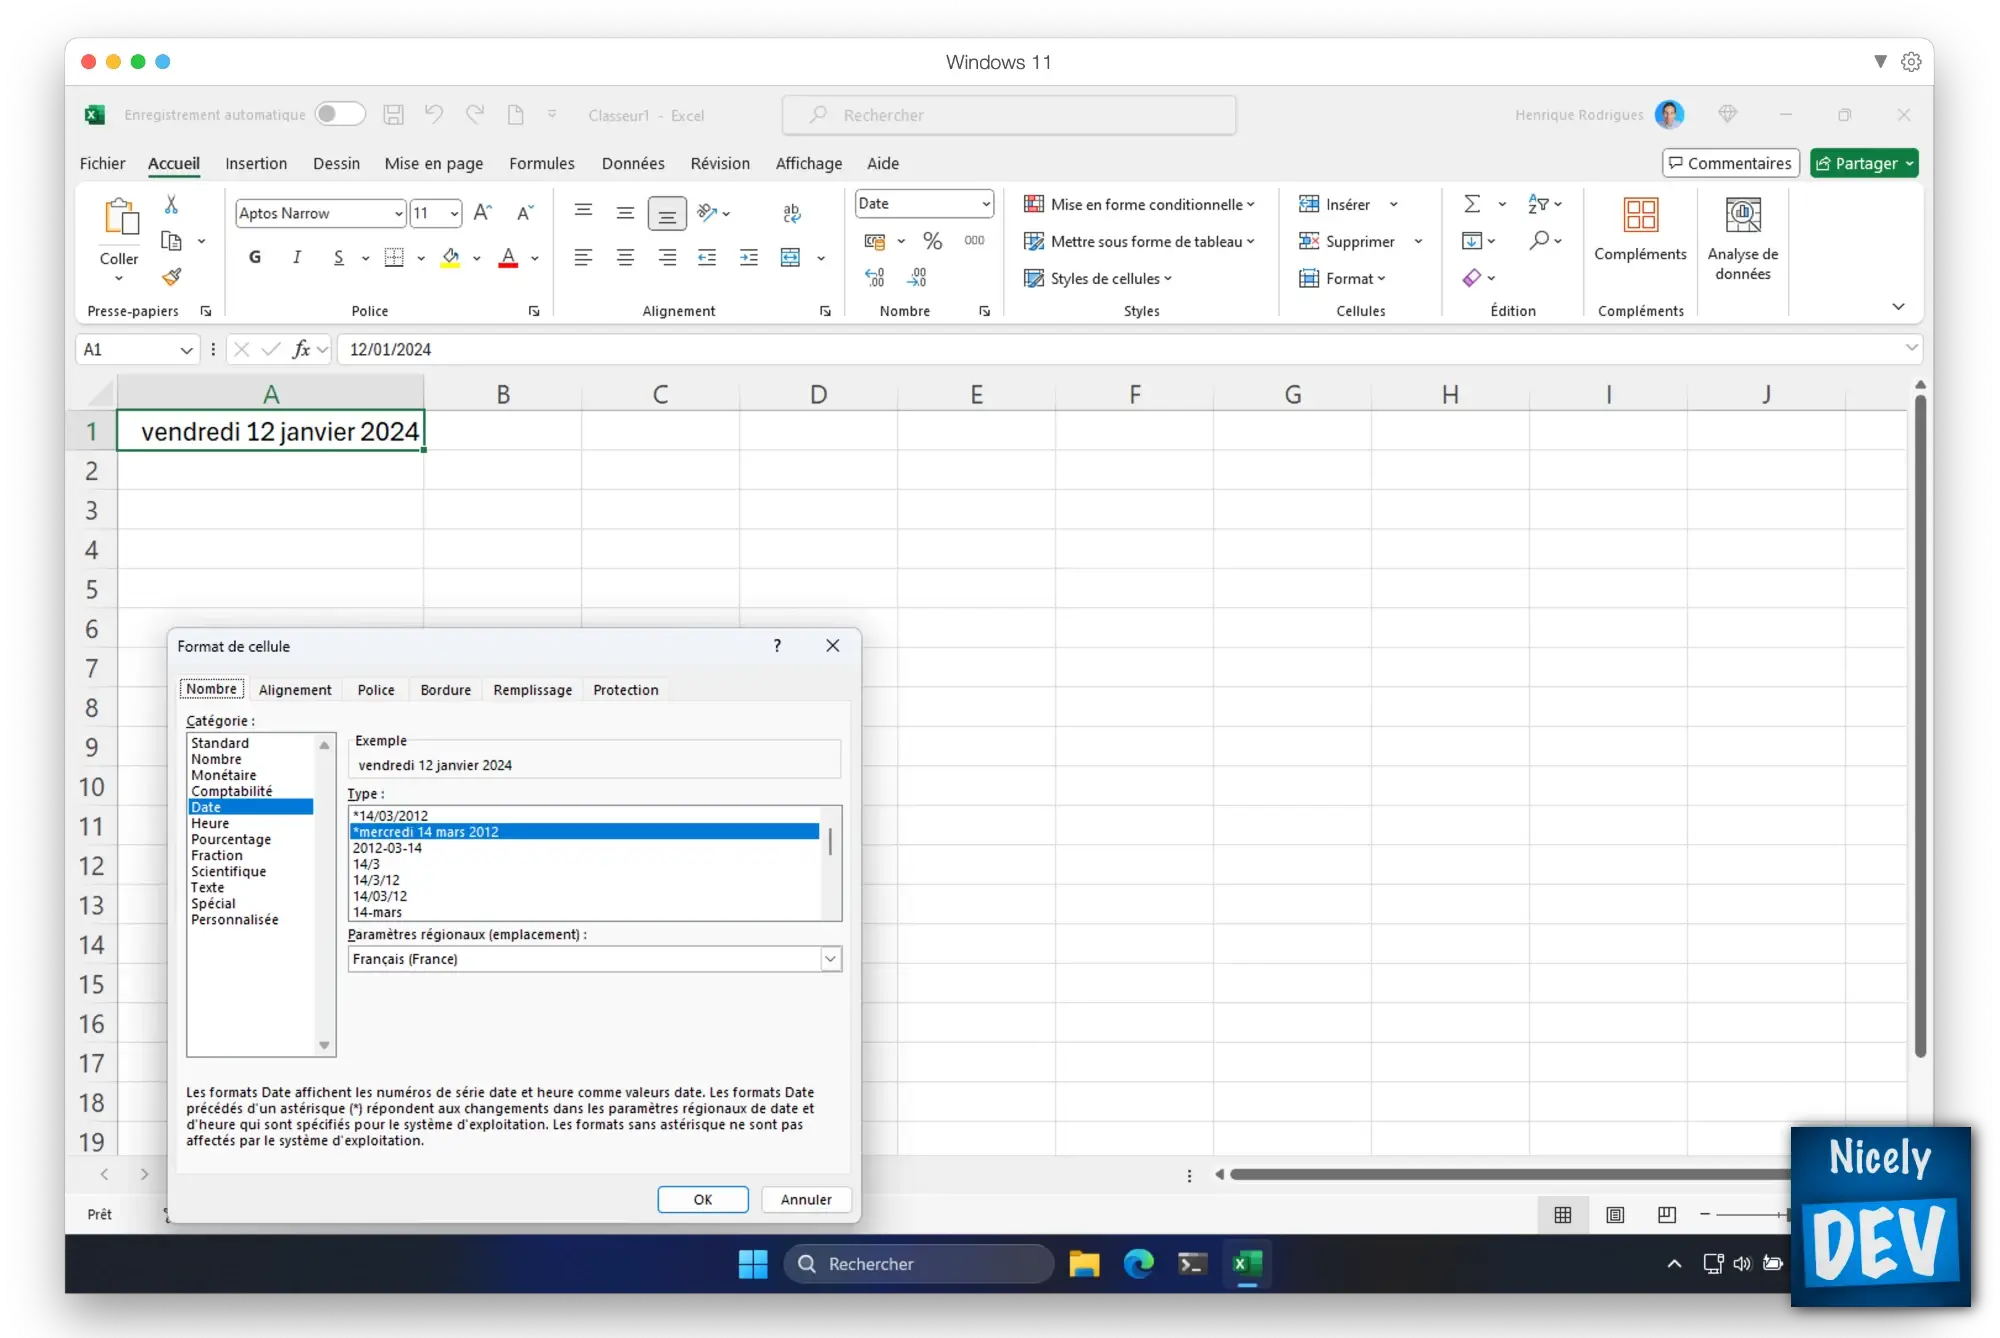Open the Français (France) locale dropdown
The width and height of the screenshot is (2000, 1338).
click(830, 959)
